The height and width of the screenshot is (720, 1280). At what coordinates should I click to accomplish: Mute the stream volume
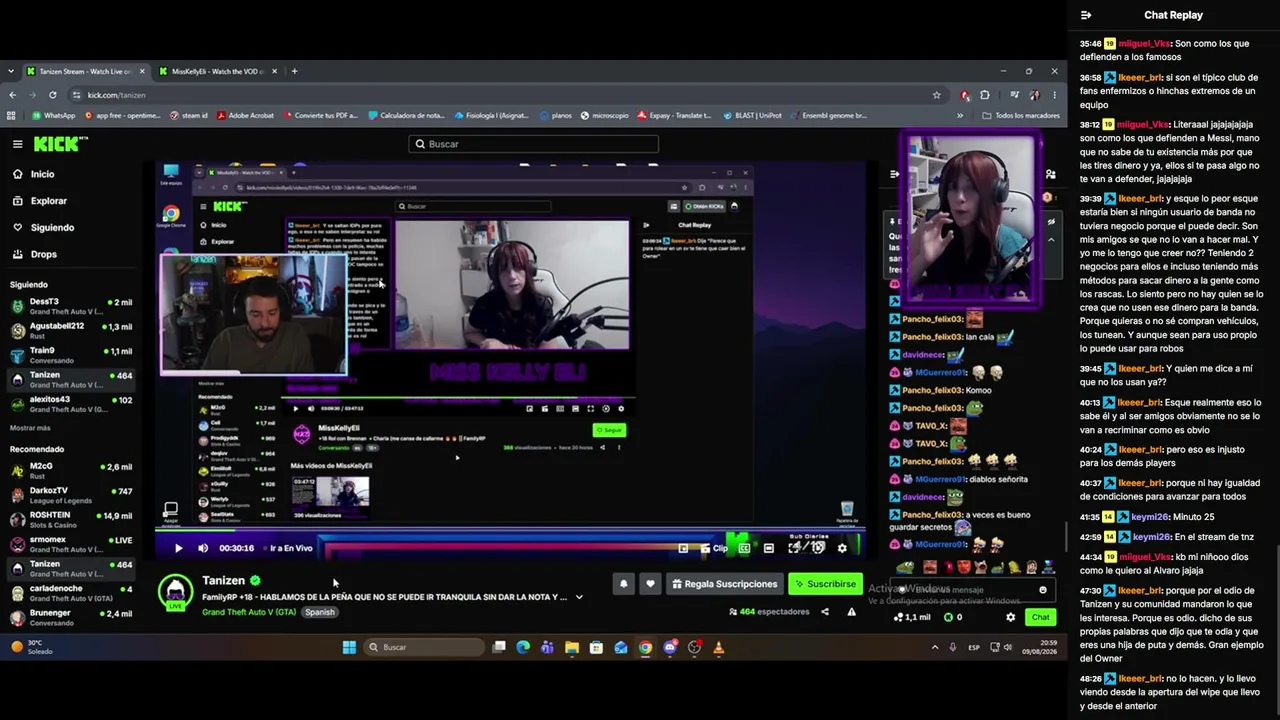(x=203, y=548)
